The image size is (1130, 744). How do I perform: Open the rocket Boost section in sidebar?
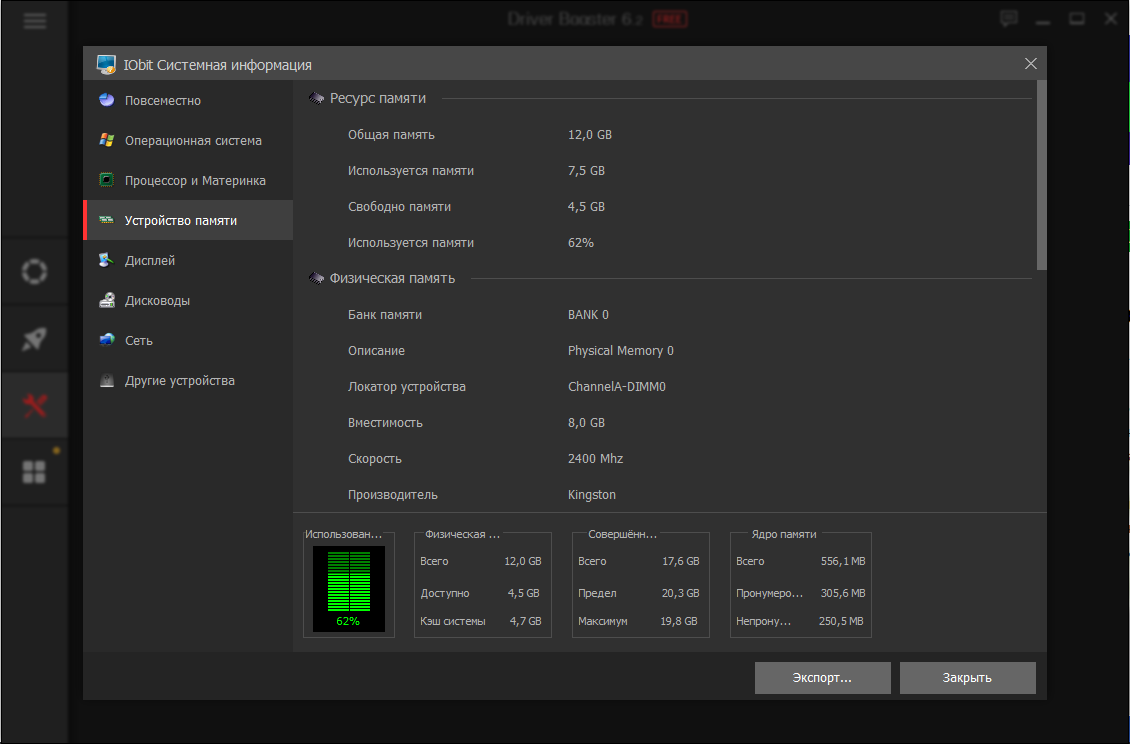tap(34, 338)
